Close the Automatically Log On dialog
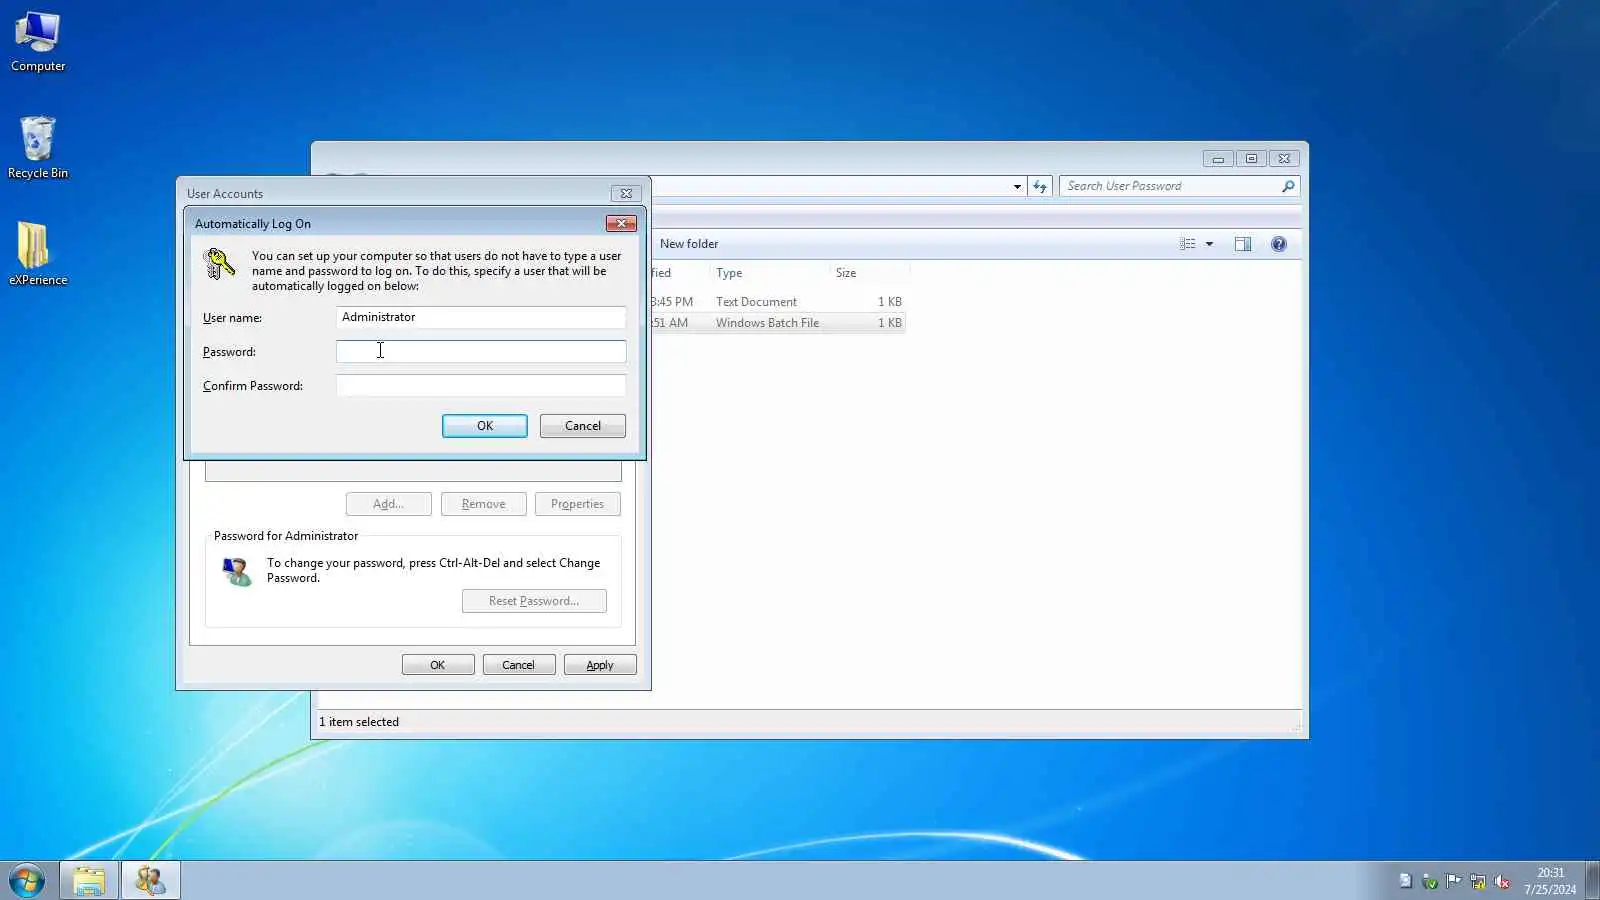This screenshot has width=1600, height=900. coord(621,223)
